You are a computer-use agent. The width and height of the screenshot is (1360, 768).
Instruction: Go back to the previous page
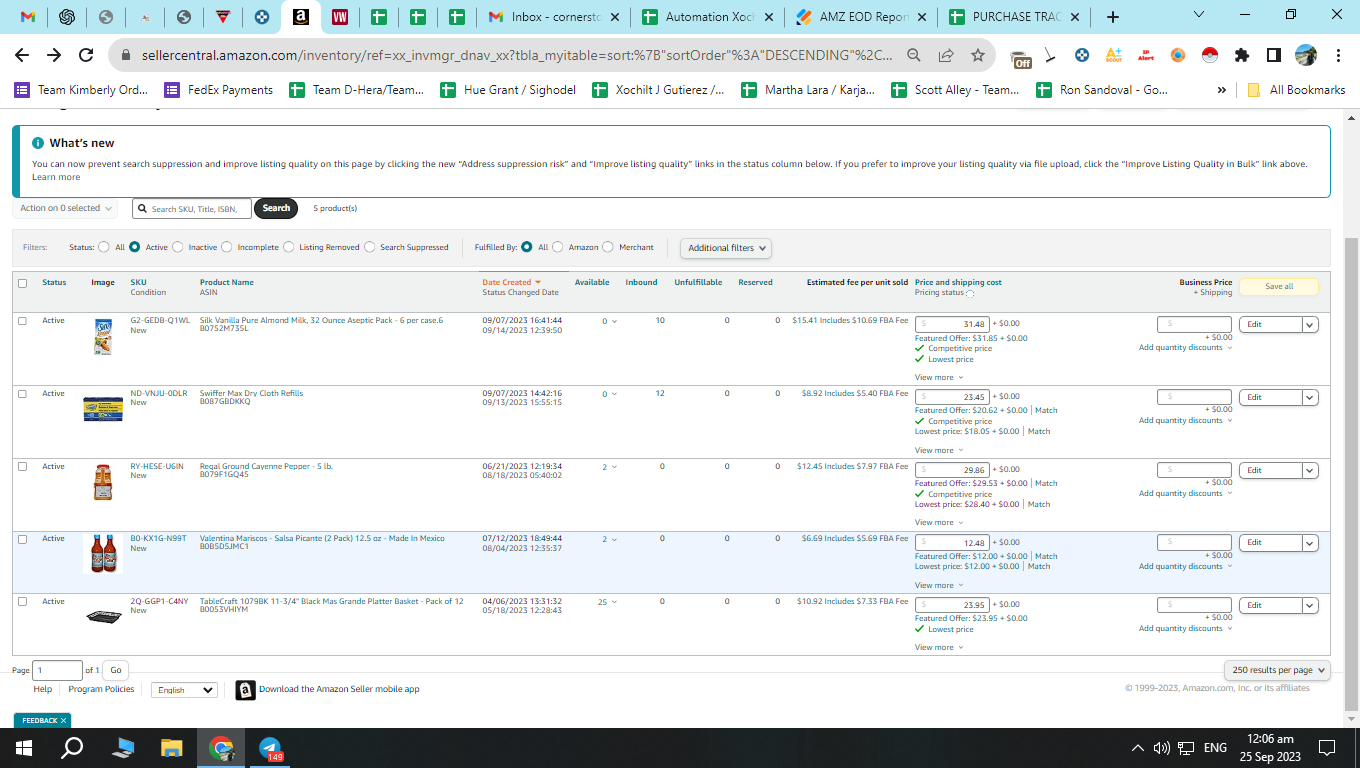tap(22, 56)
